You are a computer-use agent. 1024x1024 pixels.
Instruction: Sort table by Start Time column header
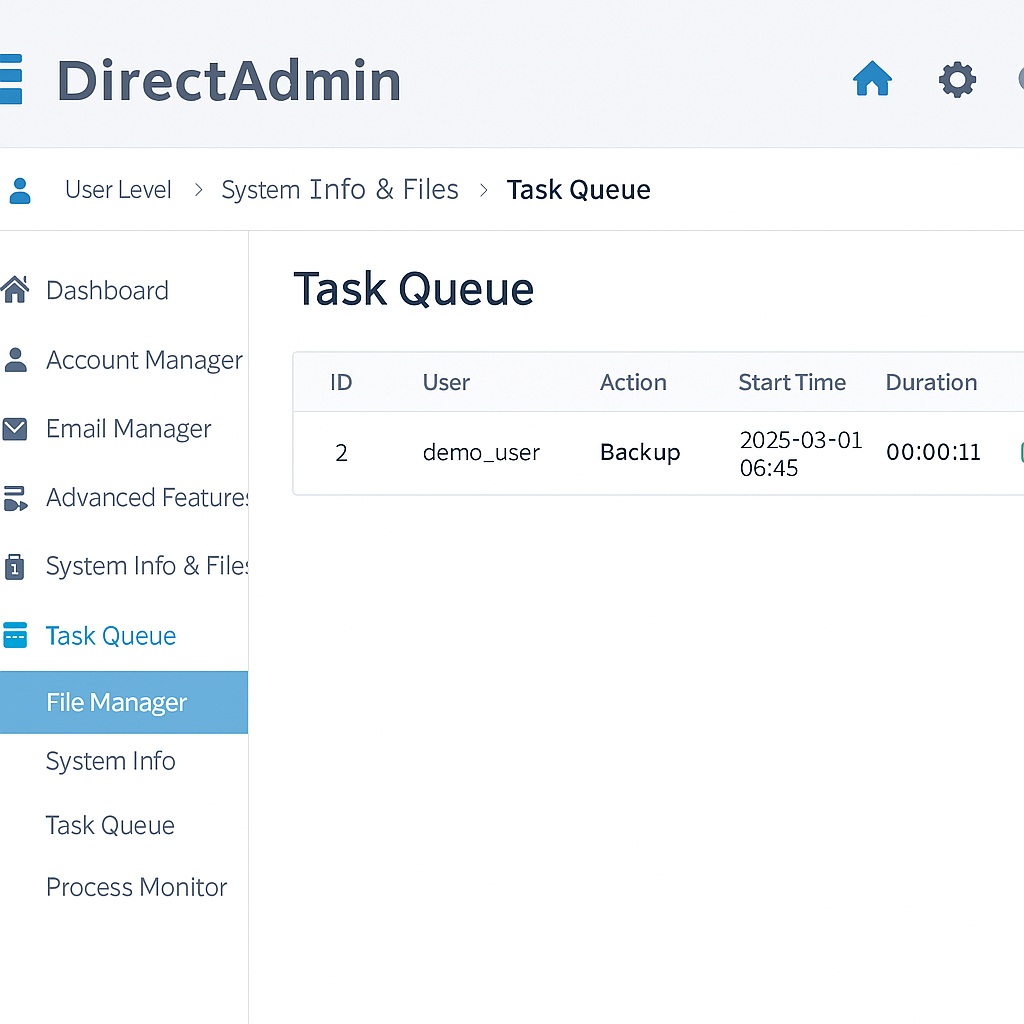792,382
